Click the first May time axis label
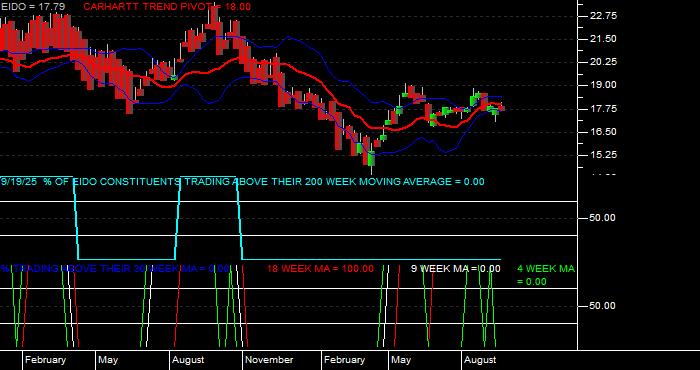Screen dimensions: 700x370 coord(108,360)
